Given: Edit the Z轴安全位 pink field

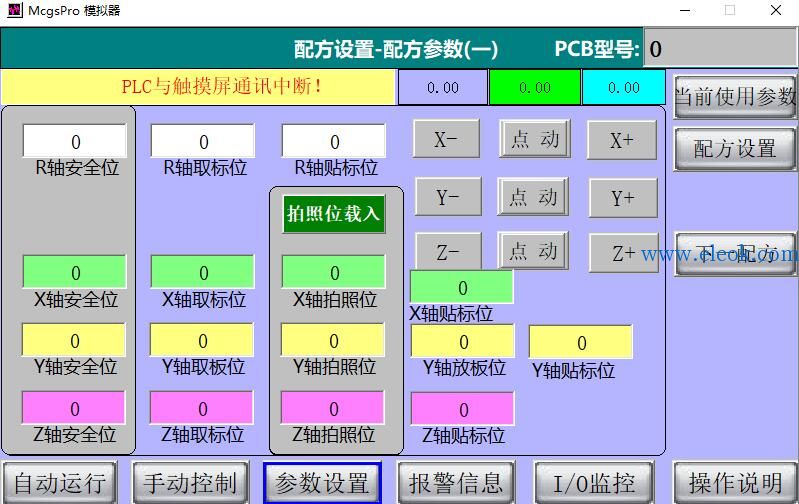Looking at the screenshot, I should pos(74,408).
